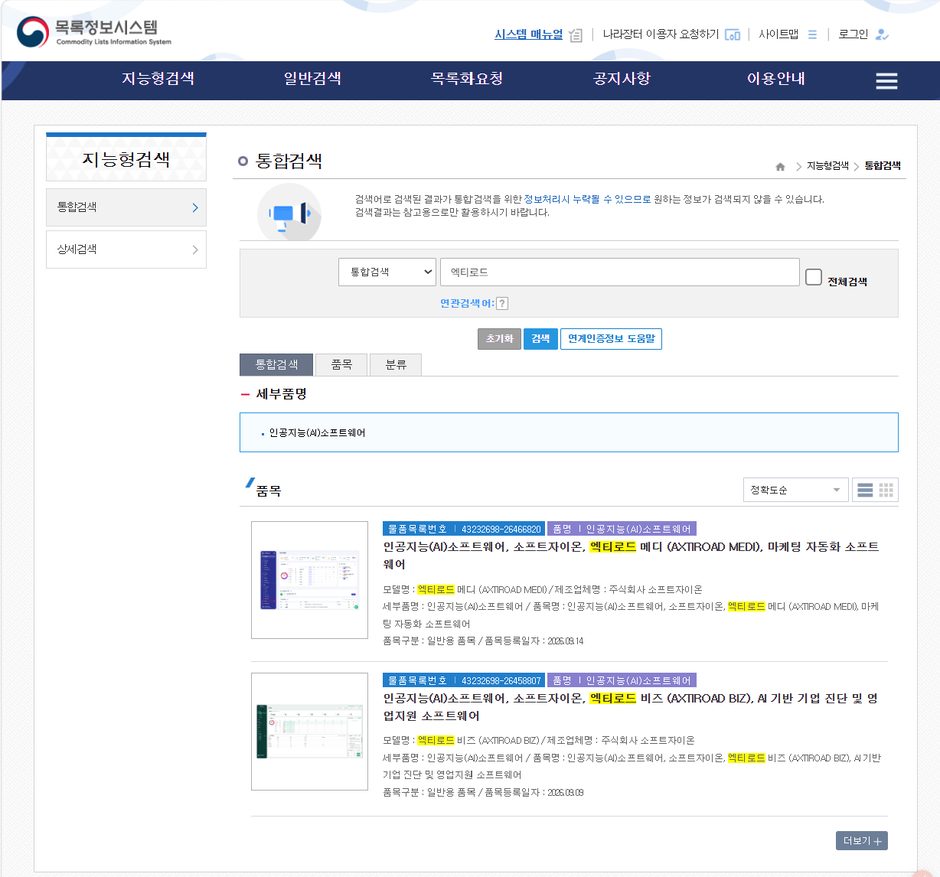
Task: Click the search keyword input field
Action: pos(619,272)
